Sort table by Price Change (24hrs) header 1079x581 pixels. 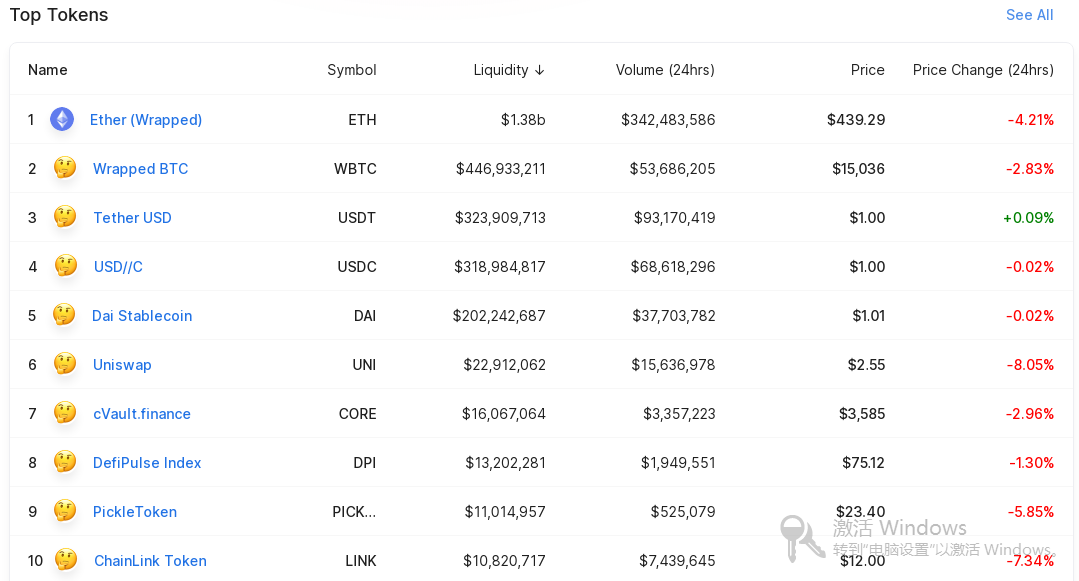point(983,70)
